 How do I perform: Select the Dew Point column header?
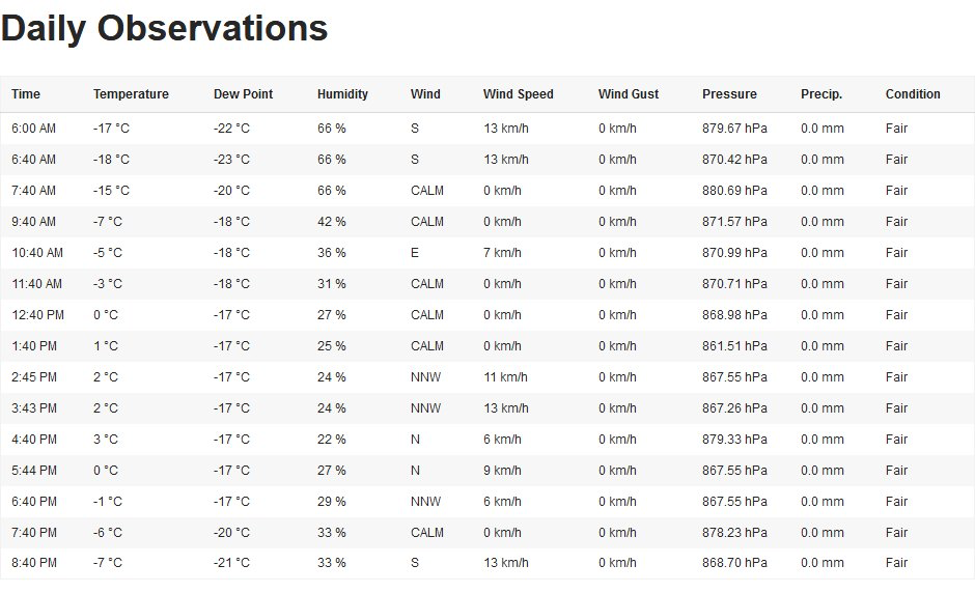click(243, 94)
